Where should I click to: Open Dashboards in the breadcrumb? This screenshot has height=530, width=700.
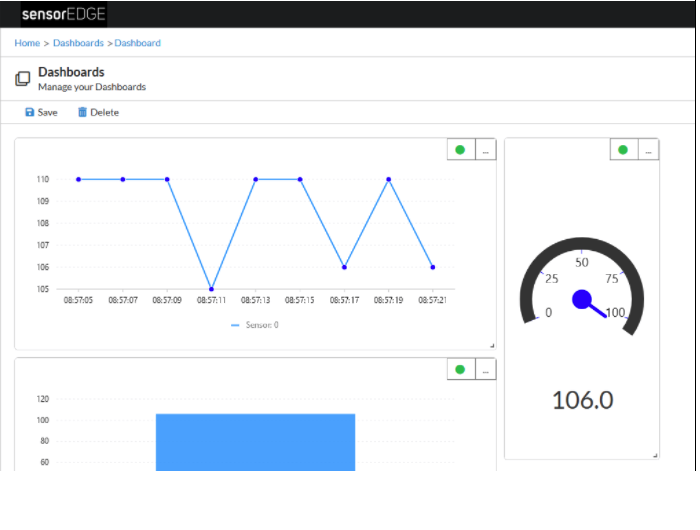(x=78, y=43)
